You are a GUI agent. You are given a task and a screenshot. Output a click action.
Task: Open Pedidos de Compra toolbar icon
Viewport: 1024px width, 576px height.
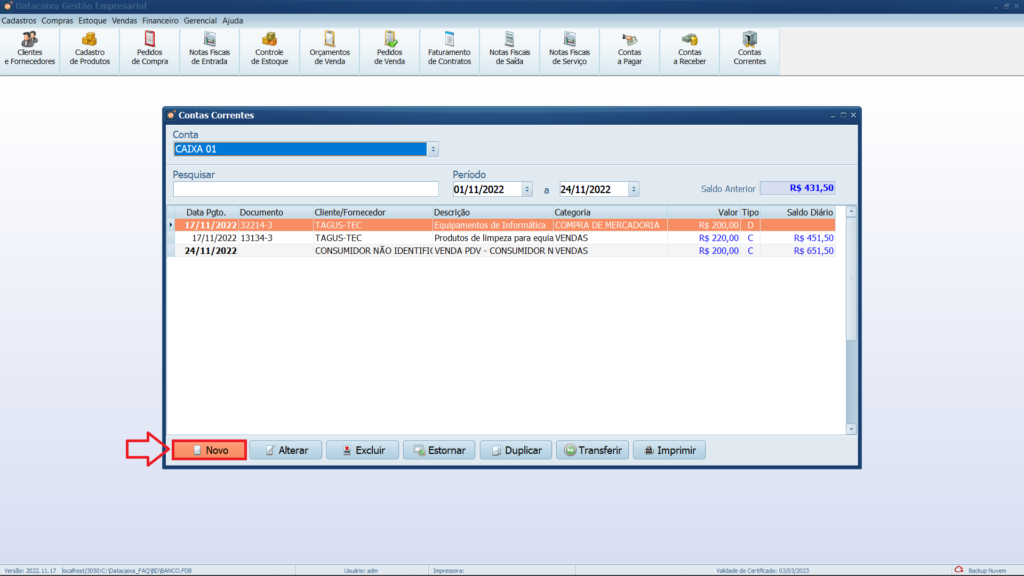pyautogui.click(x=150, y=49)
